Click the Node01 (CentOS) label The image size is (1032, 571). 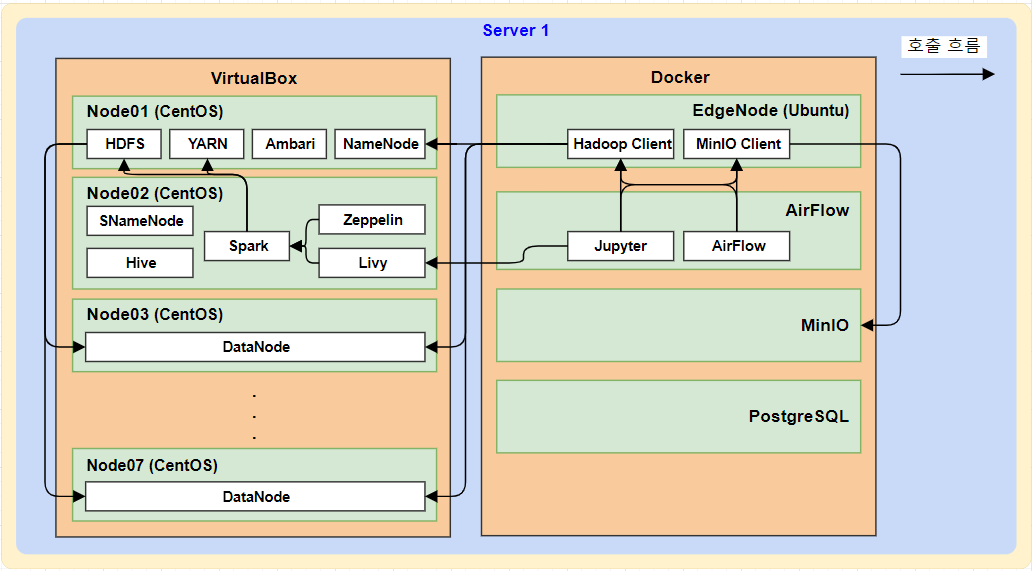[x=155, y=111]
